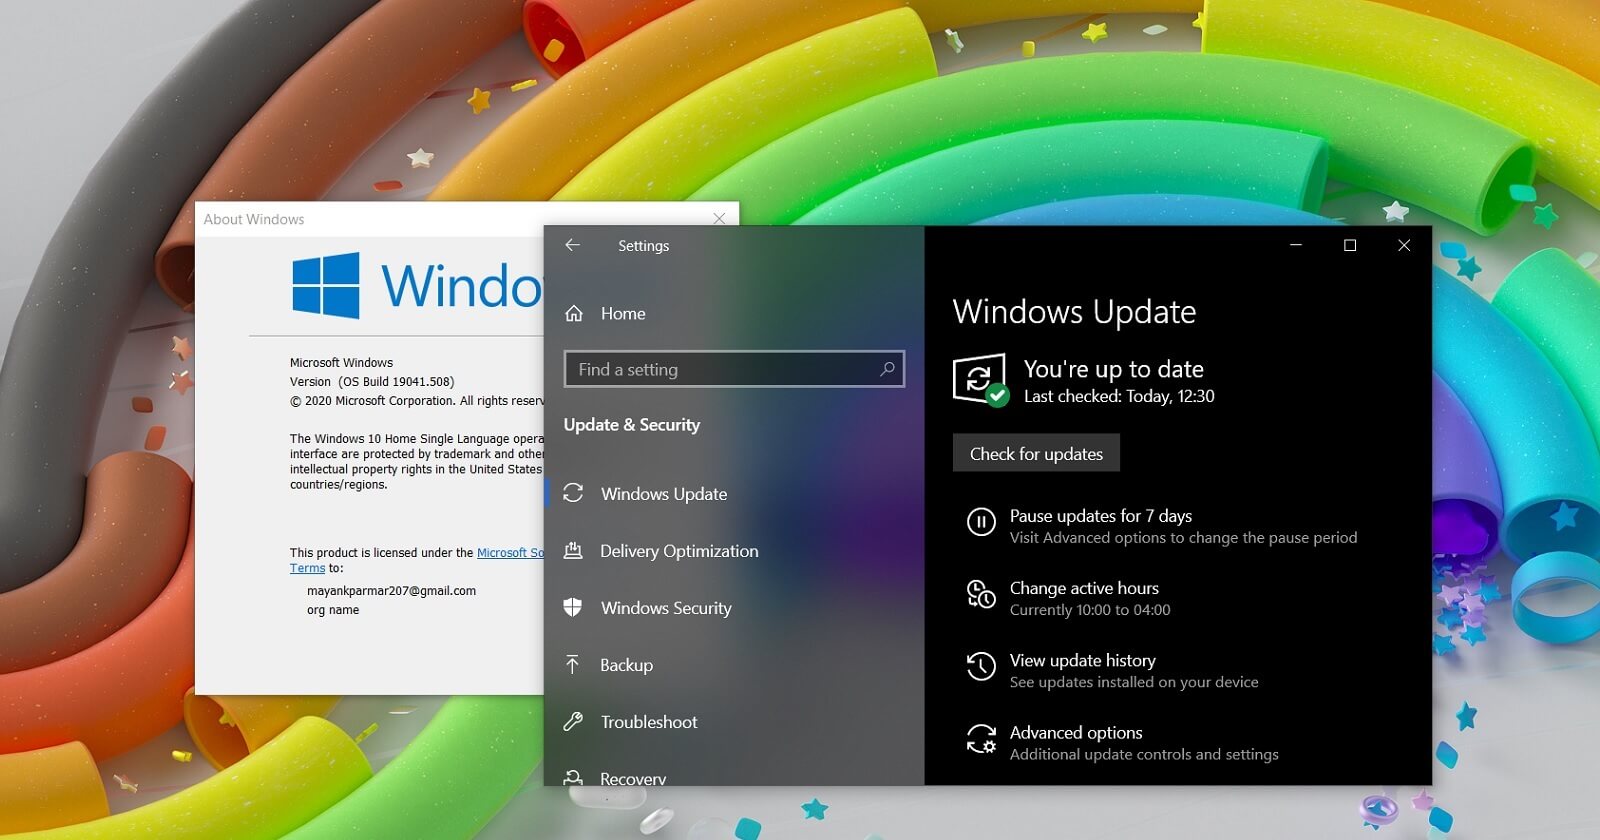This screenshot has width=1600, height=840.
Task: Go to Windows Security section
Action: (666, 608)
